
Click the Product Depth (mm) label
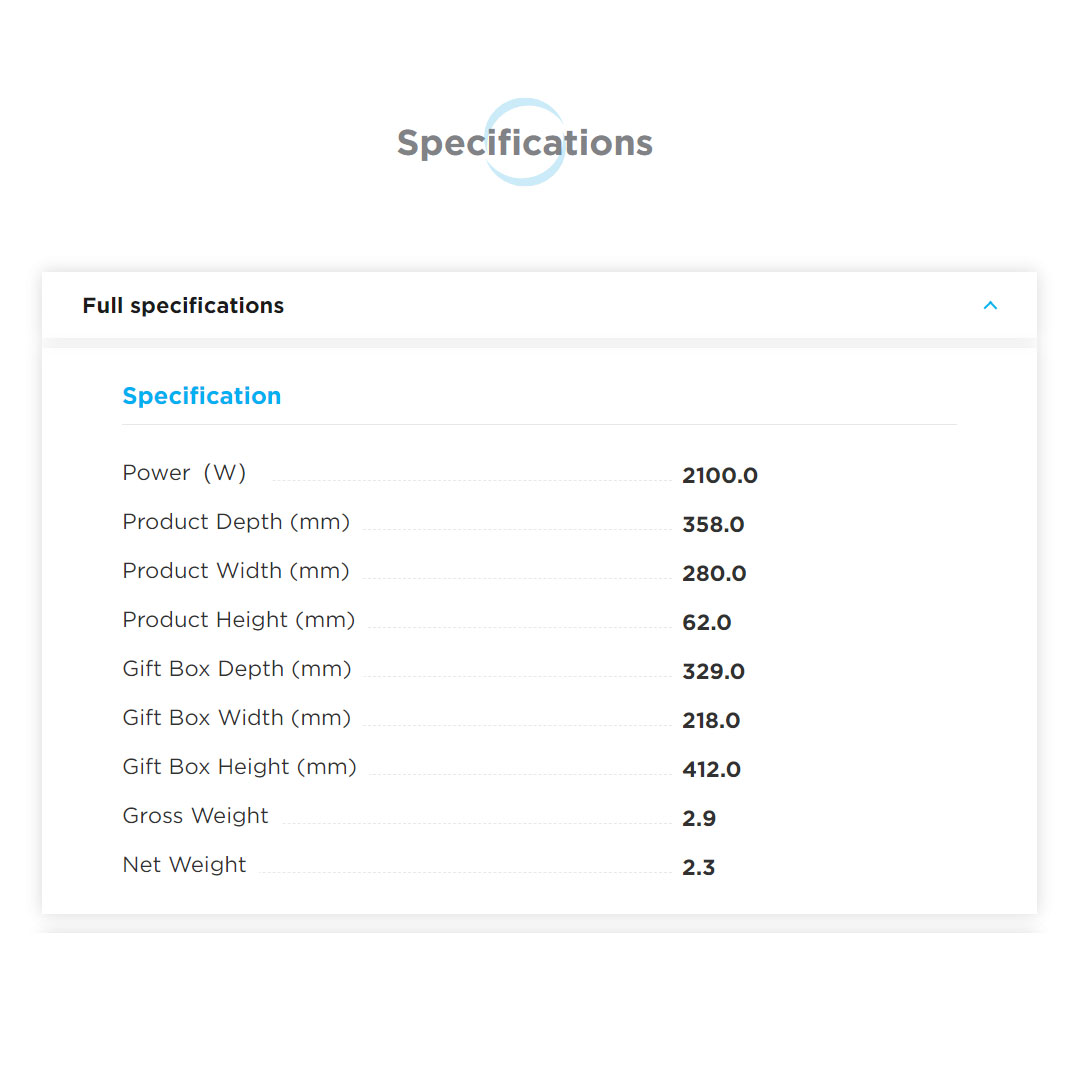click(x=236, y=522)
